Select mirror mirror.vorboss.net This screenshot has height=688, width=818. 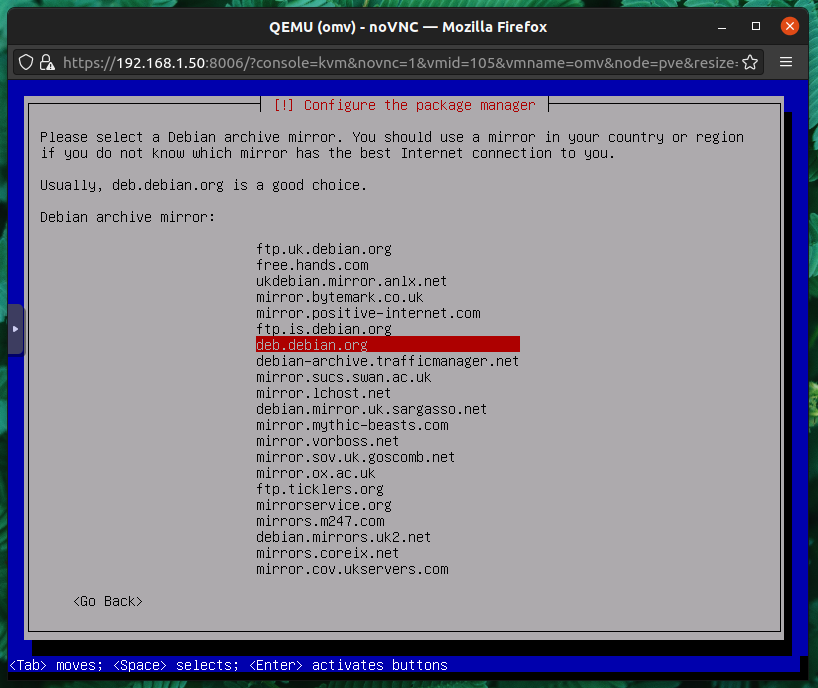tap(328, 441)
